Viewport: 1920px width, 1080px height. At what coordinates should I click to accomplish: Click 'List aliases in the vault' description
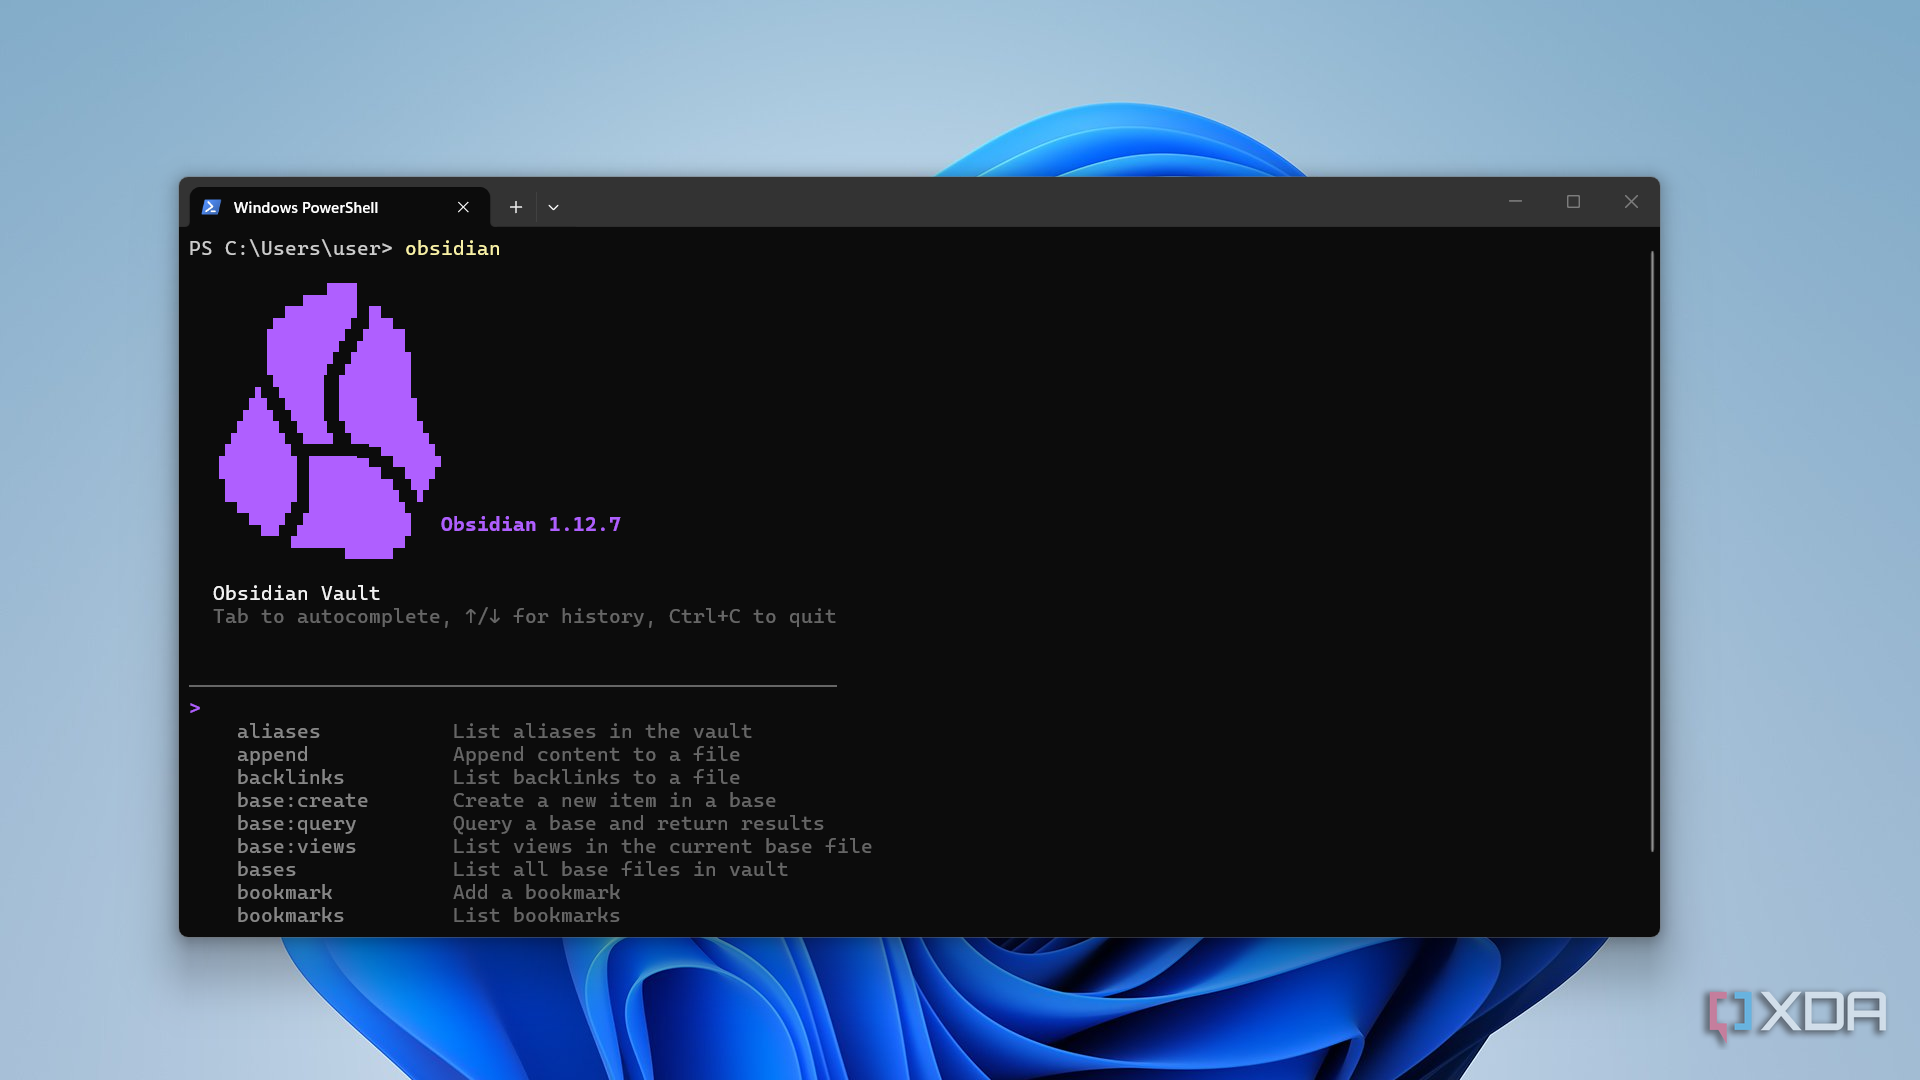(602, 731)
